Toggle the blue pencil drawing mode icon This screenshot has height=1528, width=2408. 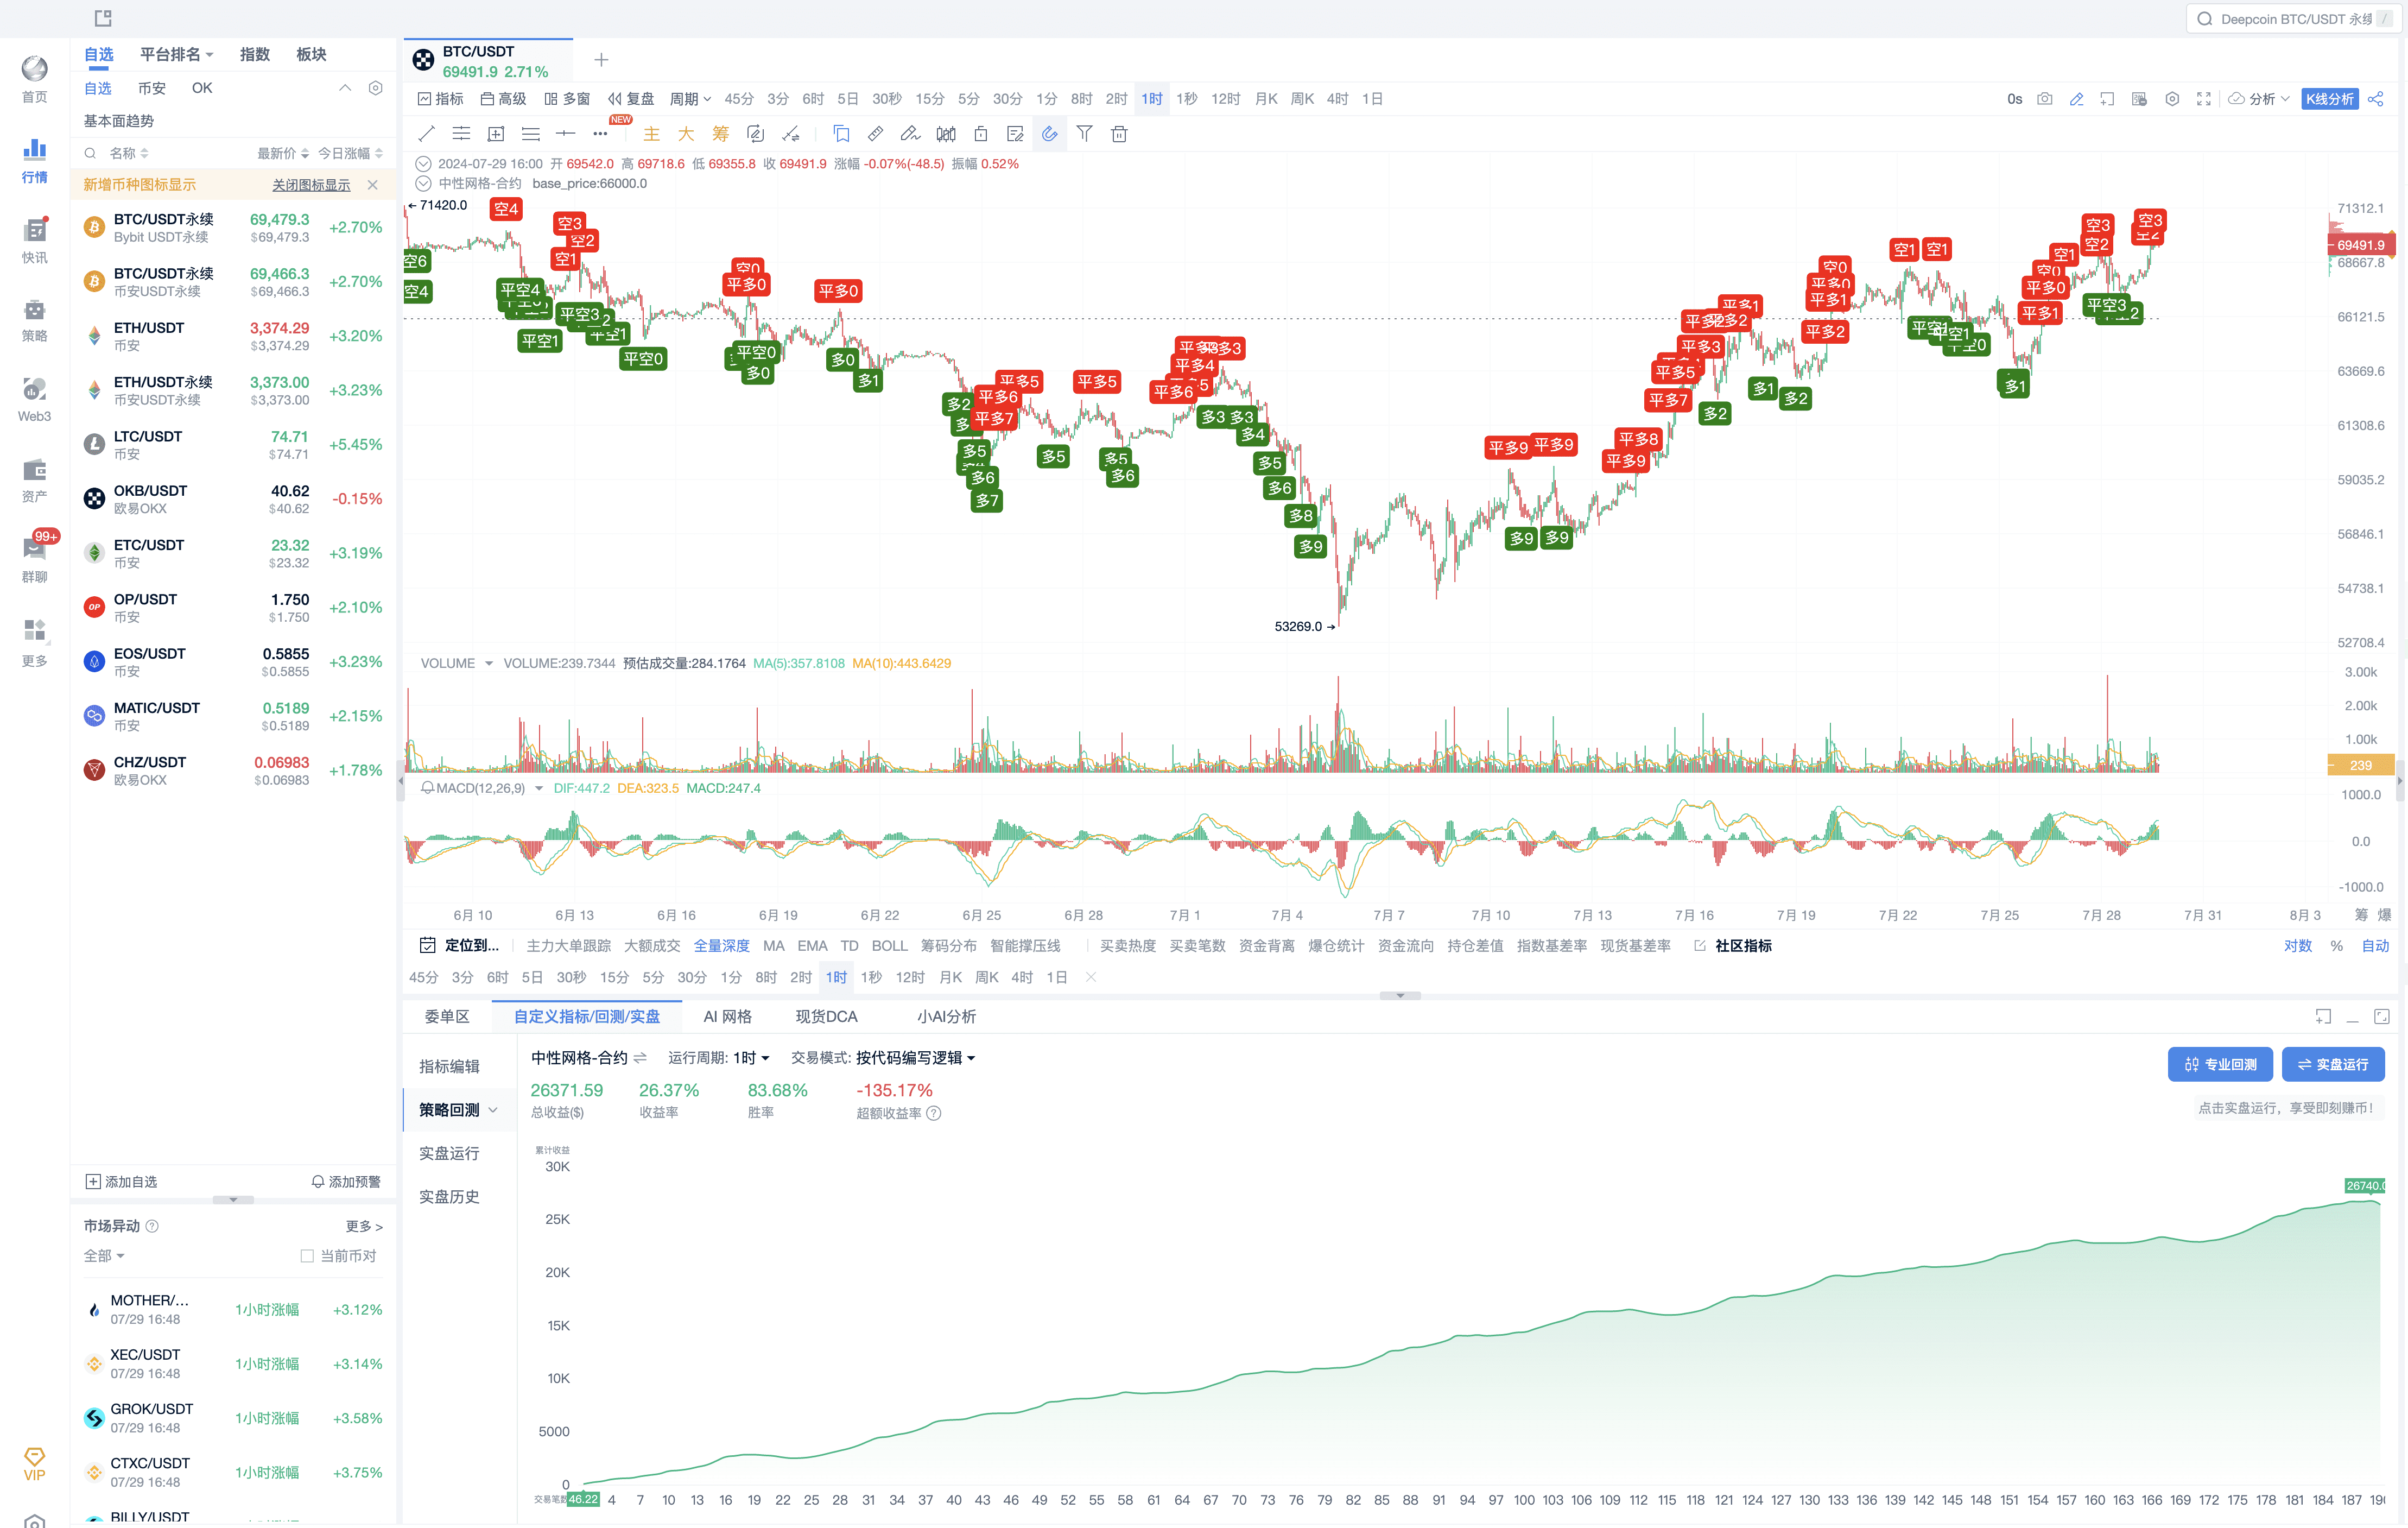pyautogui.click(x=2077, y=99)
